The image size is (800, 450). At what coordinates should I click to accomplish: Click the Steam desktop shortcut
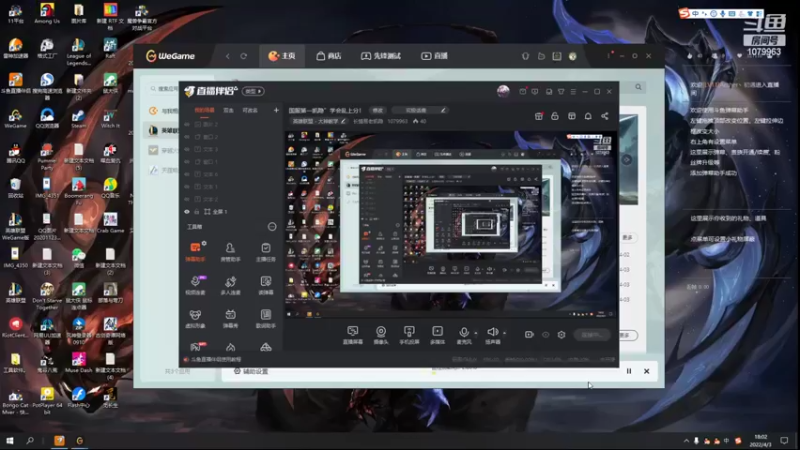[79, 117]
